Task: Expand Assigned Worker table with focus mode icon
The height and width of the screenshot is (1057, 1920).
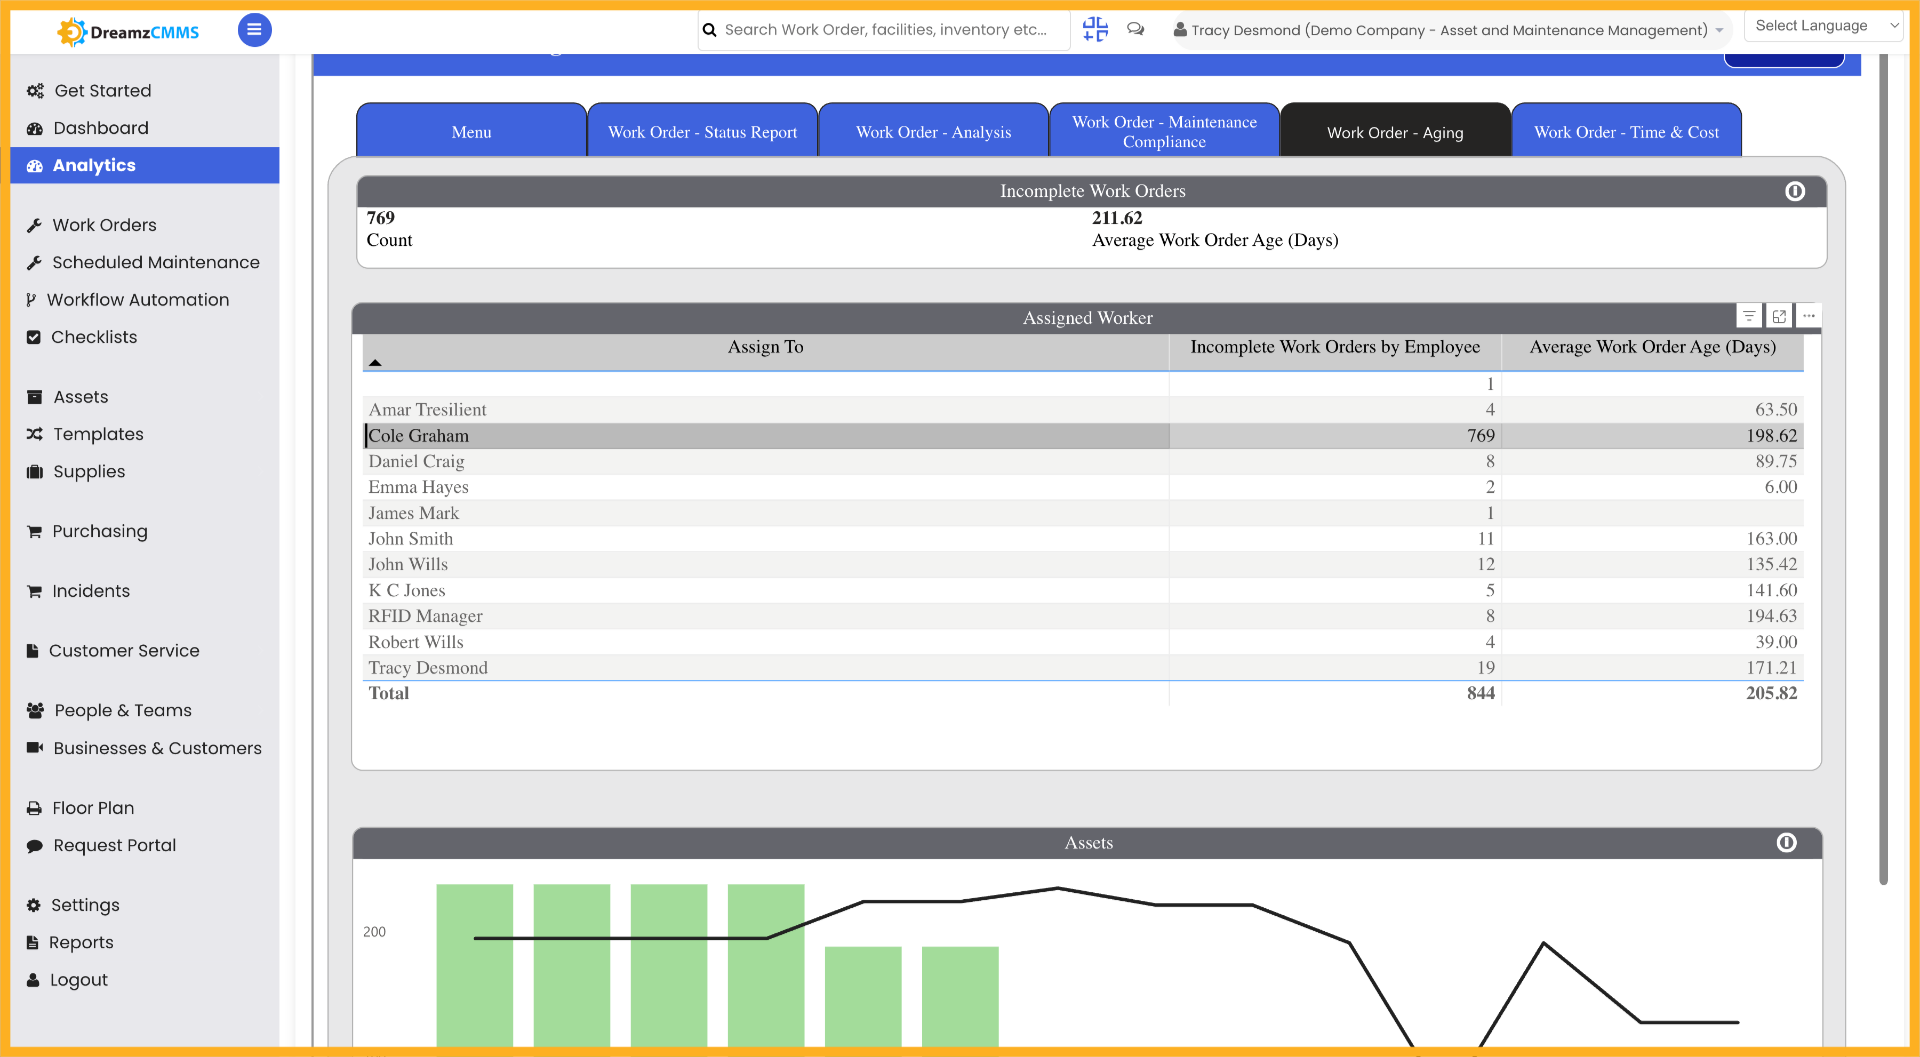Action: pos(1779,316)
